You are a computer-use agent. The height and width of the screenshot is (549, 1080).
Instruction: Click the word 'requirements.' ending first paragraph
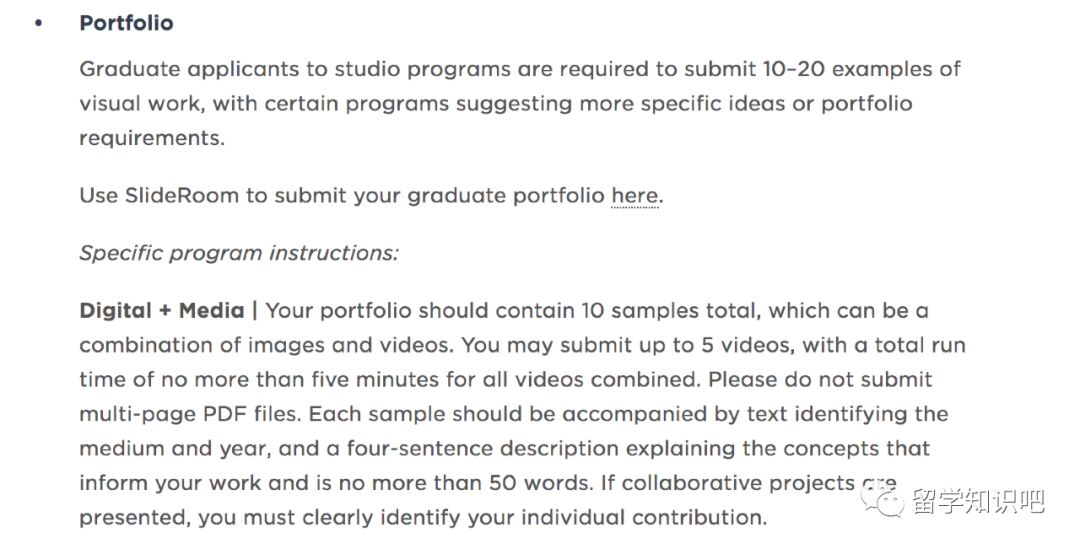click(152, 138)
